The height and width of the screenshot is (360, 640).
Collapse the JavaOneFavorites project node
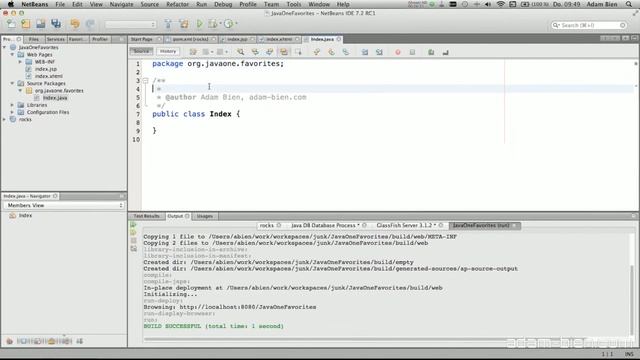(x=4, y=47)
